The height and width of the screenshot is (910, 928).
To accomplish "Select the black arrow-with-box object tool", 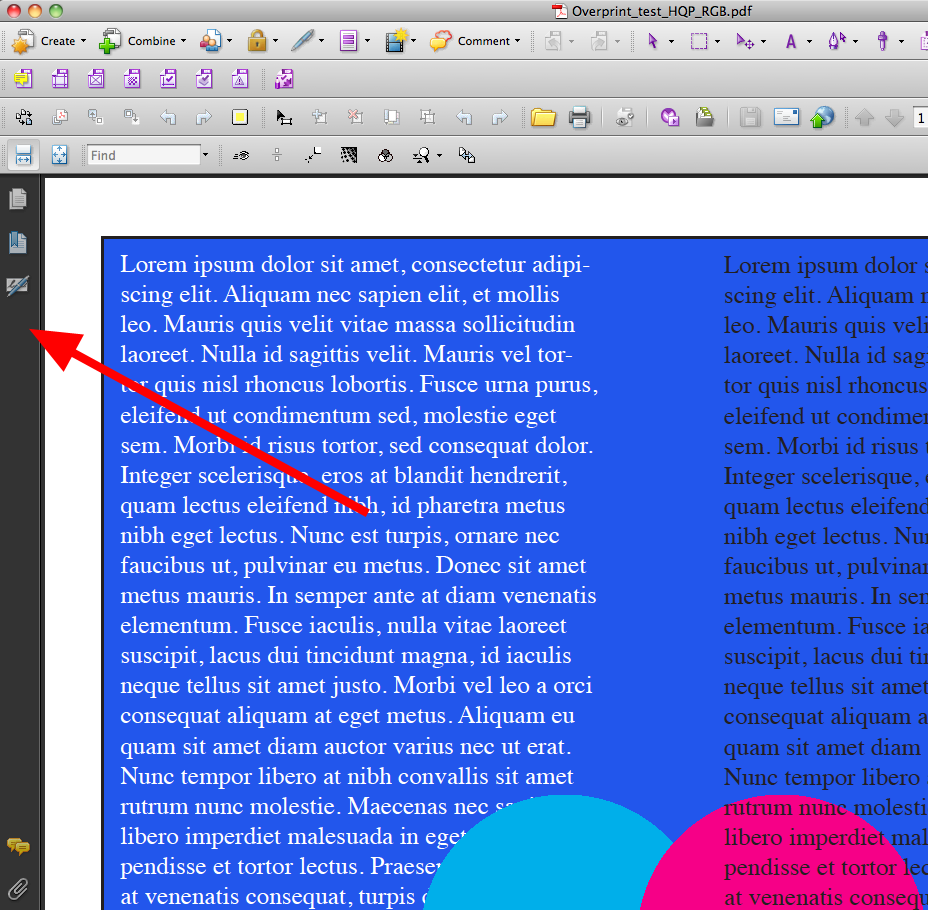I will [x=284, y=117].
